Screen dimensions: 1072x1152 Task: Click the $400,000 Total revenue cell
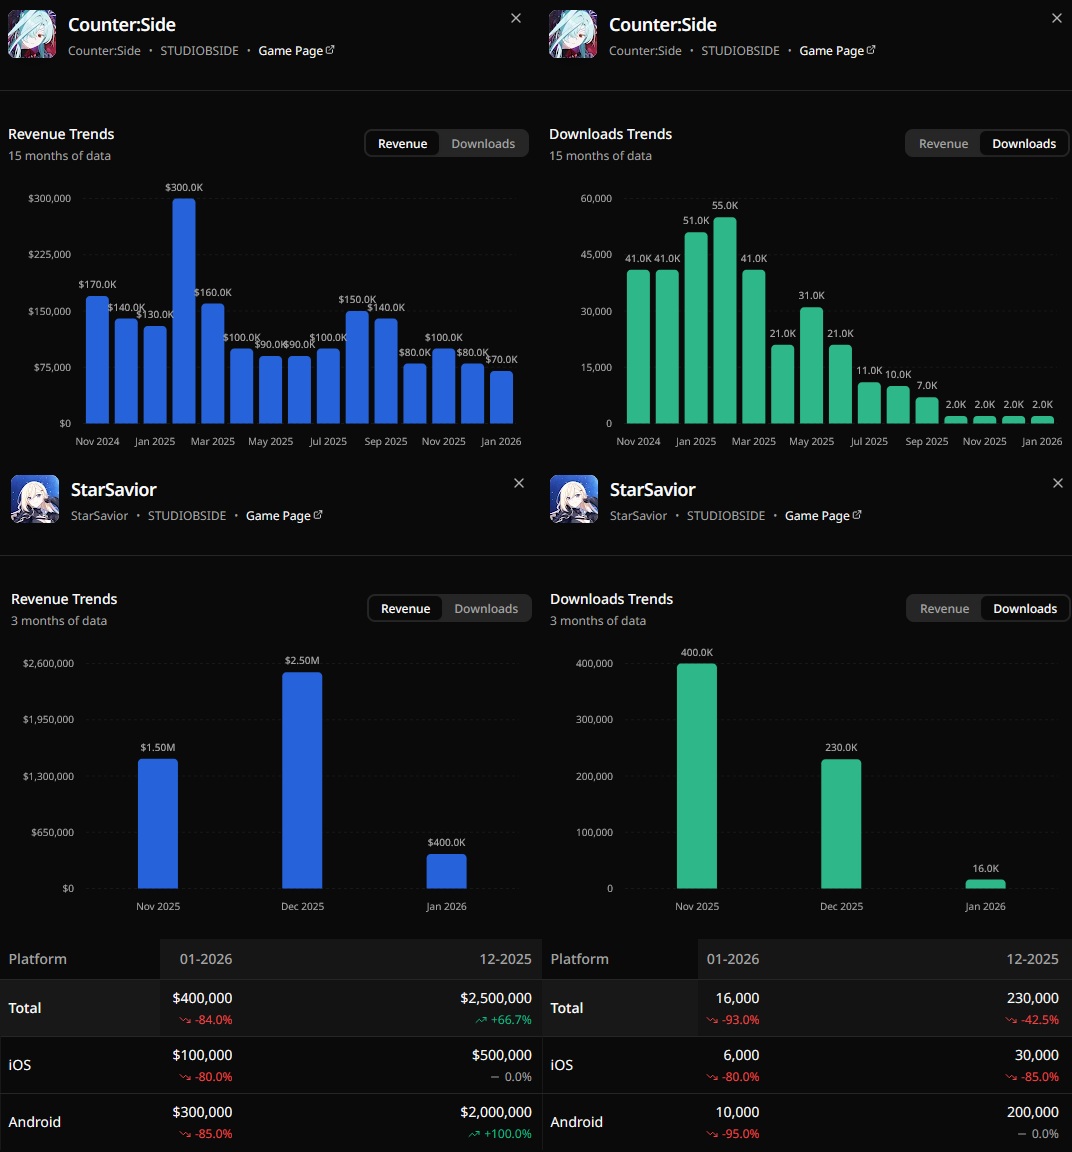[x=202, y=998]
